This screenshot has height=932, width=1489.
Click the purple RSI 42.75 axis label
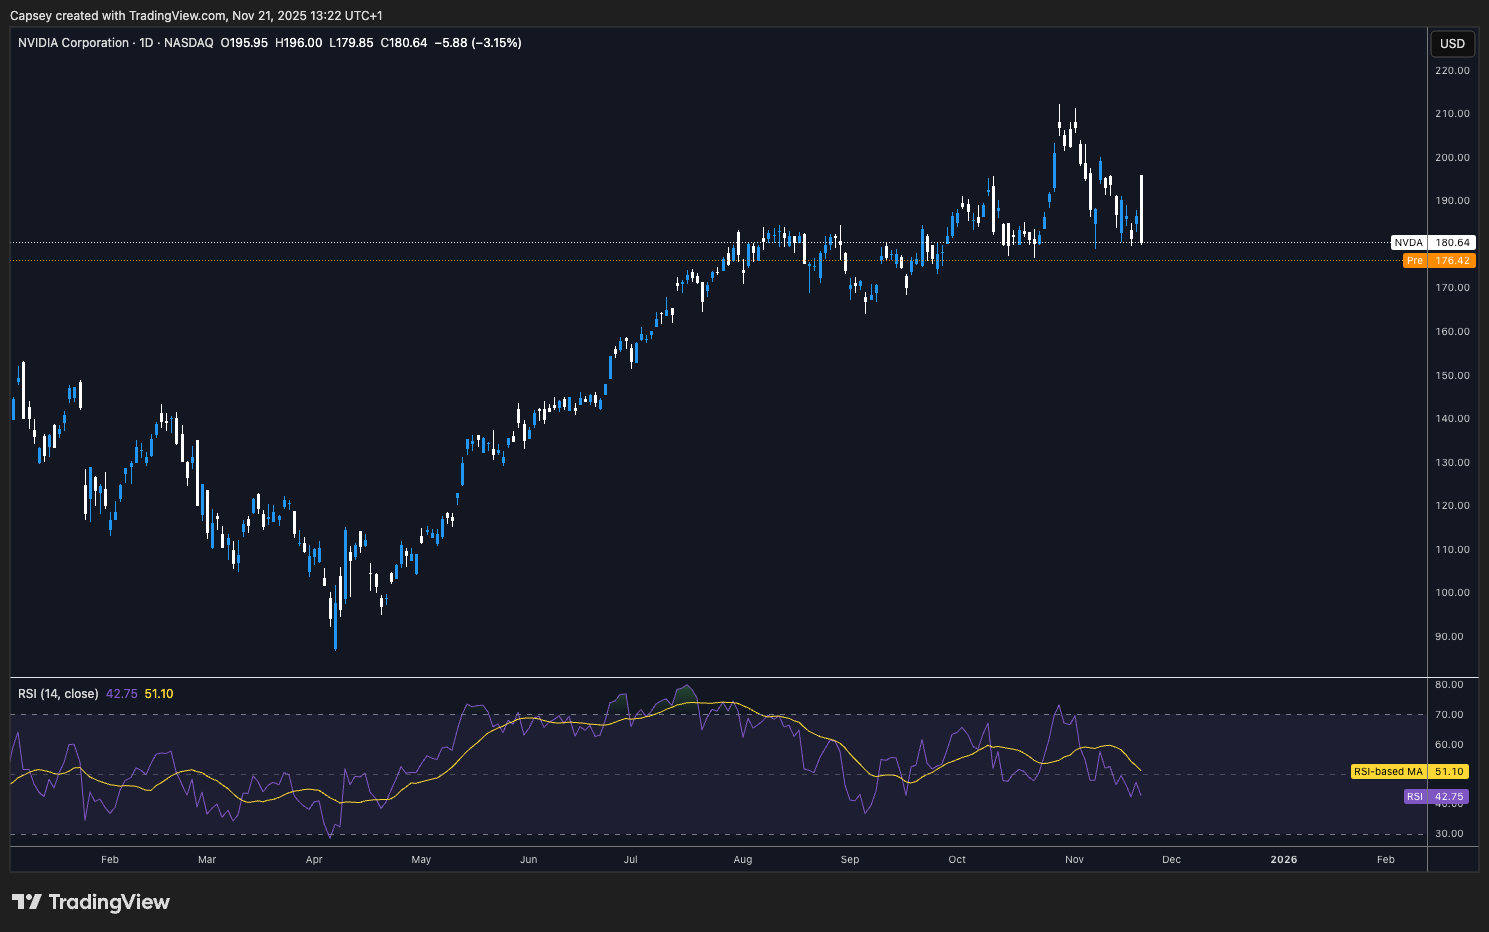tap(1436, 796)
